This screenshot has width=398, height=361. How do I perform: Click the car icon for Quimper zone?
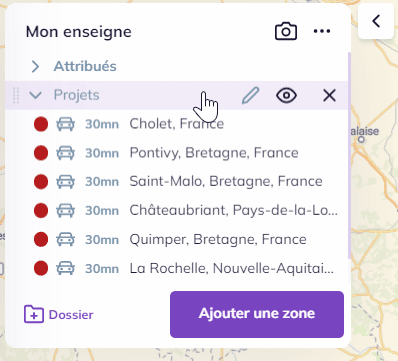(65, 239)
